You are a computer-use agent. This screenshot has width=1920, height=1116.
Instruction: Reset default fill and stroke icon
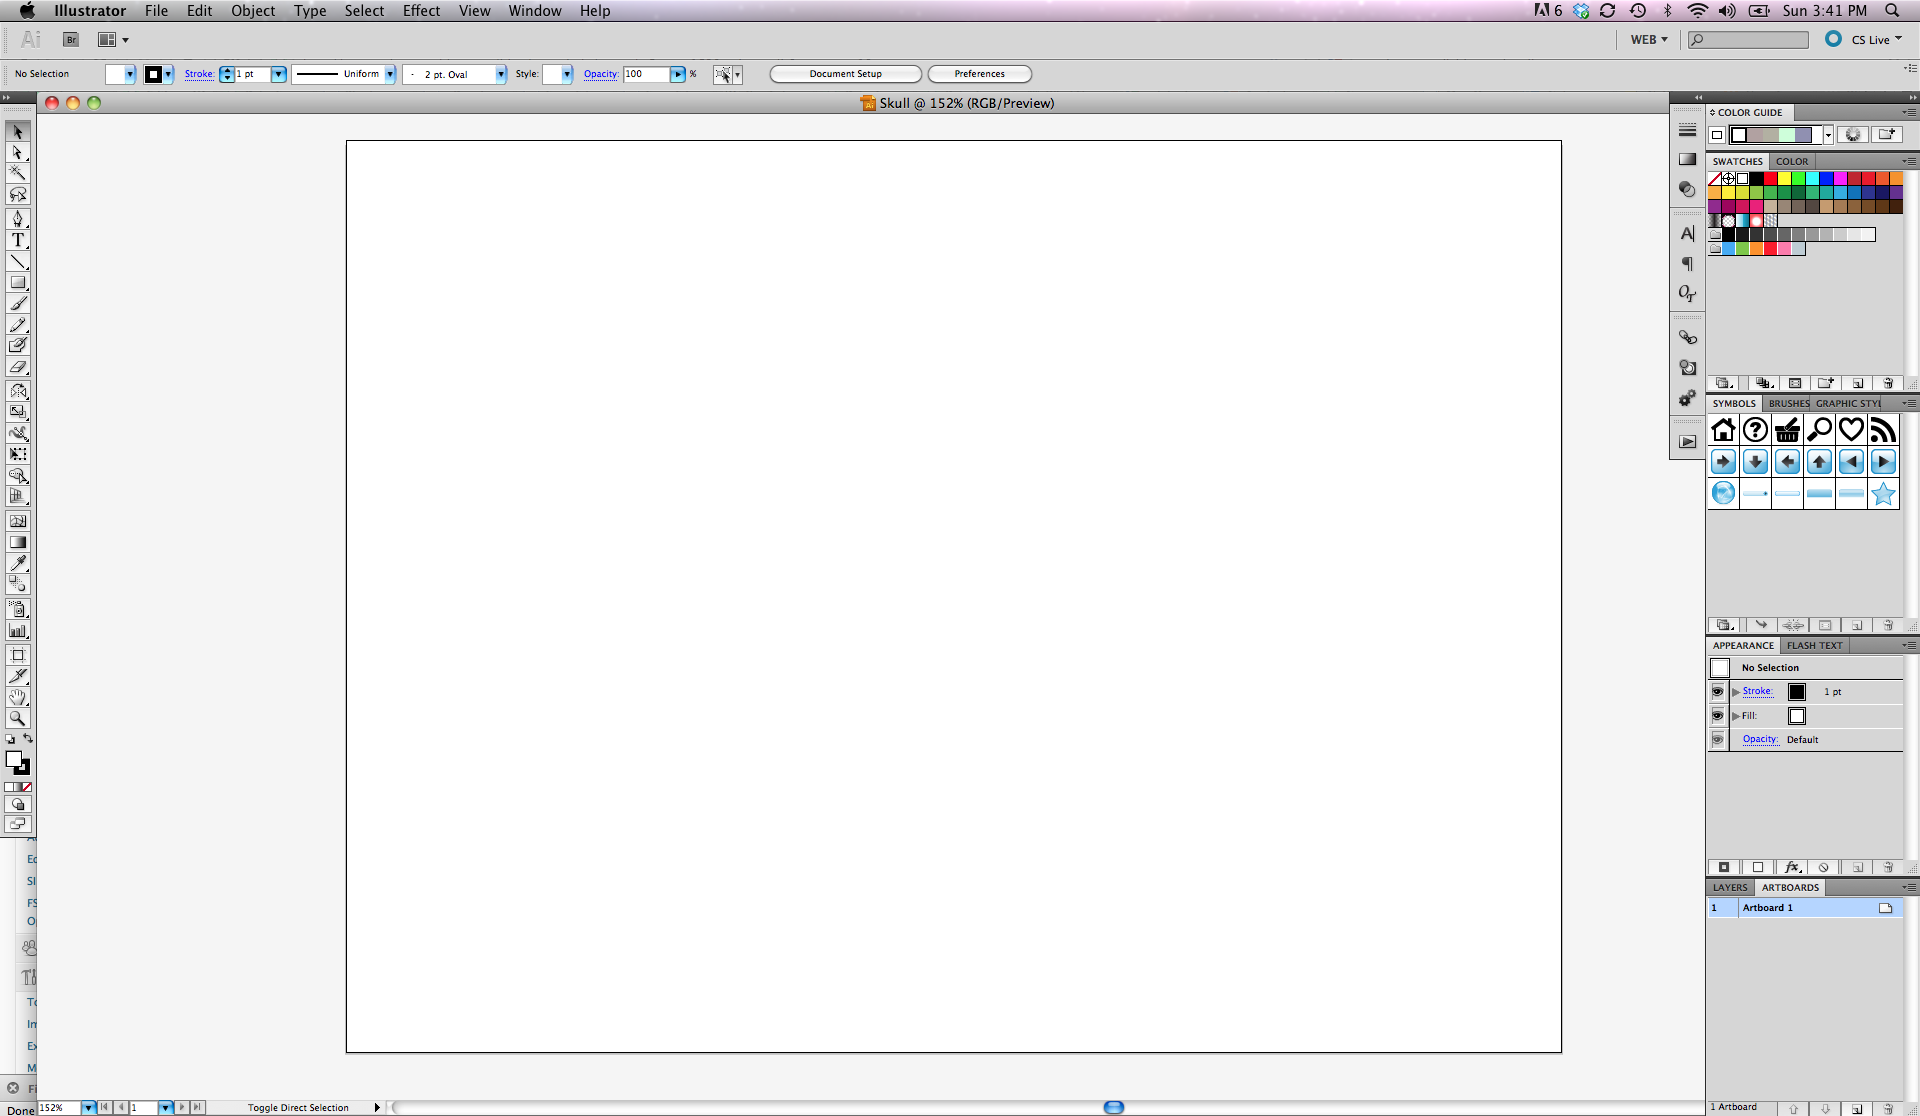(x=10, y=740)
